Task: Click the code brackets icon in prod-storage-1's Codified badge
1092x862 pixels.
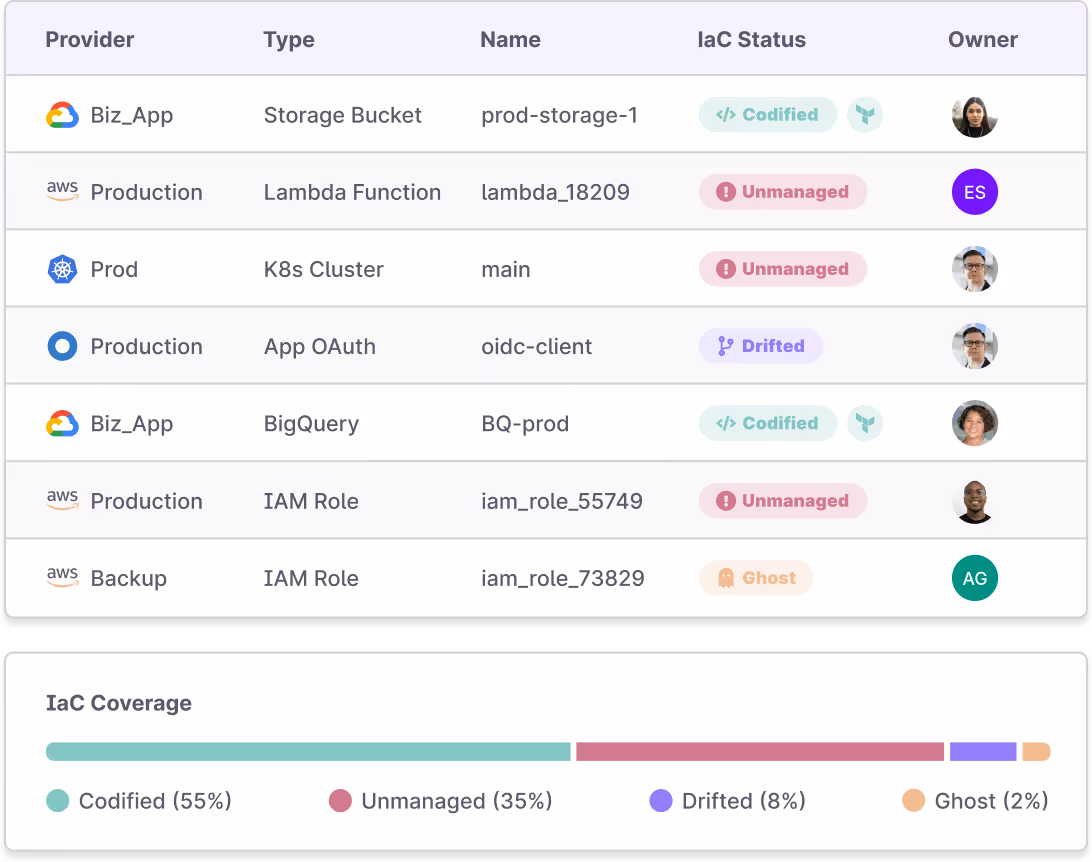Action: click(x=725, y=115)
